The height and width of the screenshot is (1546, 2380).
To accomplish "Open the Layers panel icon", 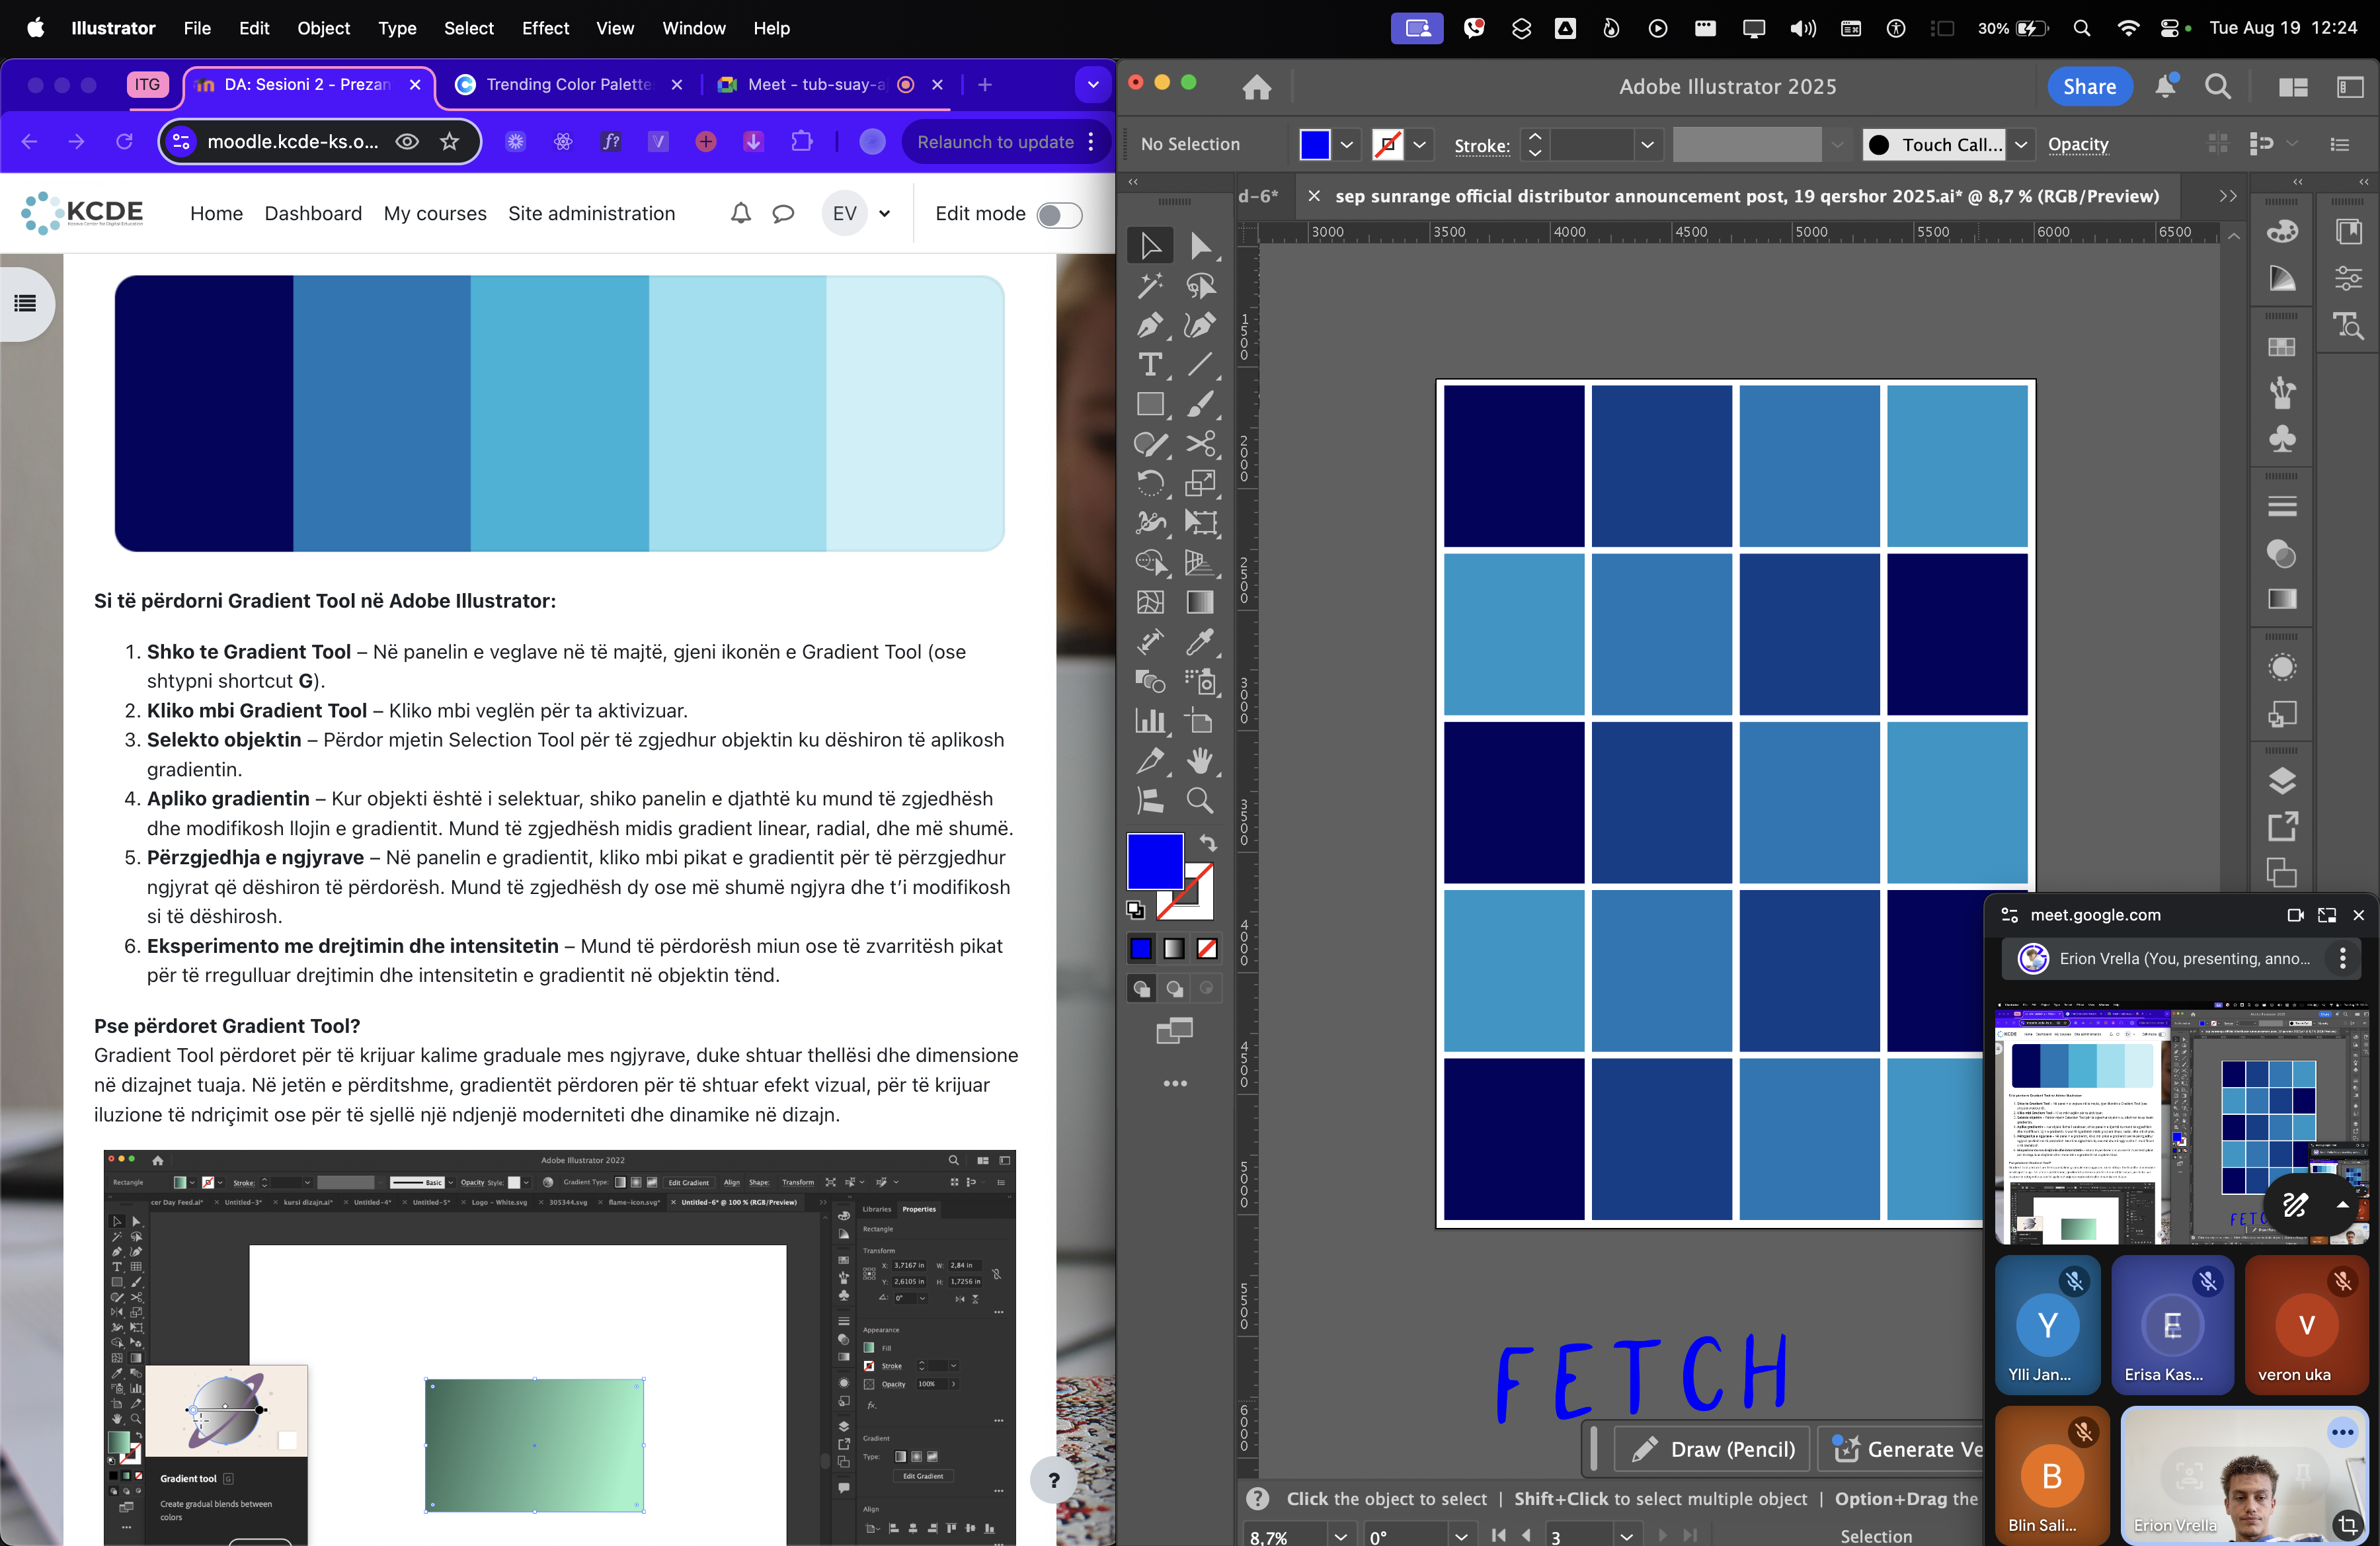I will [x=2282, y=781].
